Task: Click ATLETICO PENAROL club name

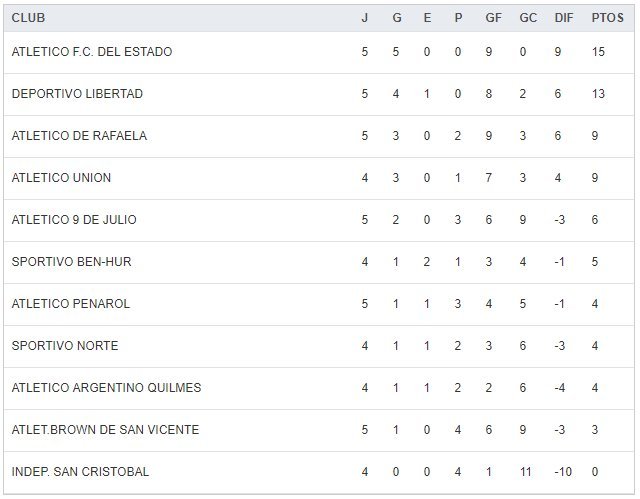Action: [x=71, y=304]
